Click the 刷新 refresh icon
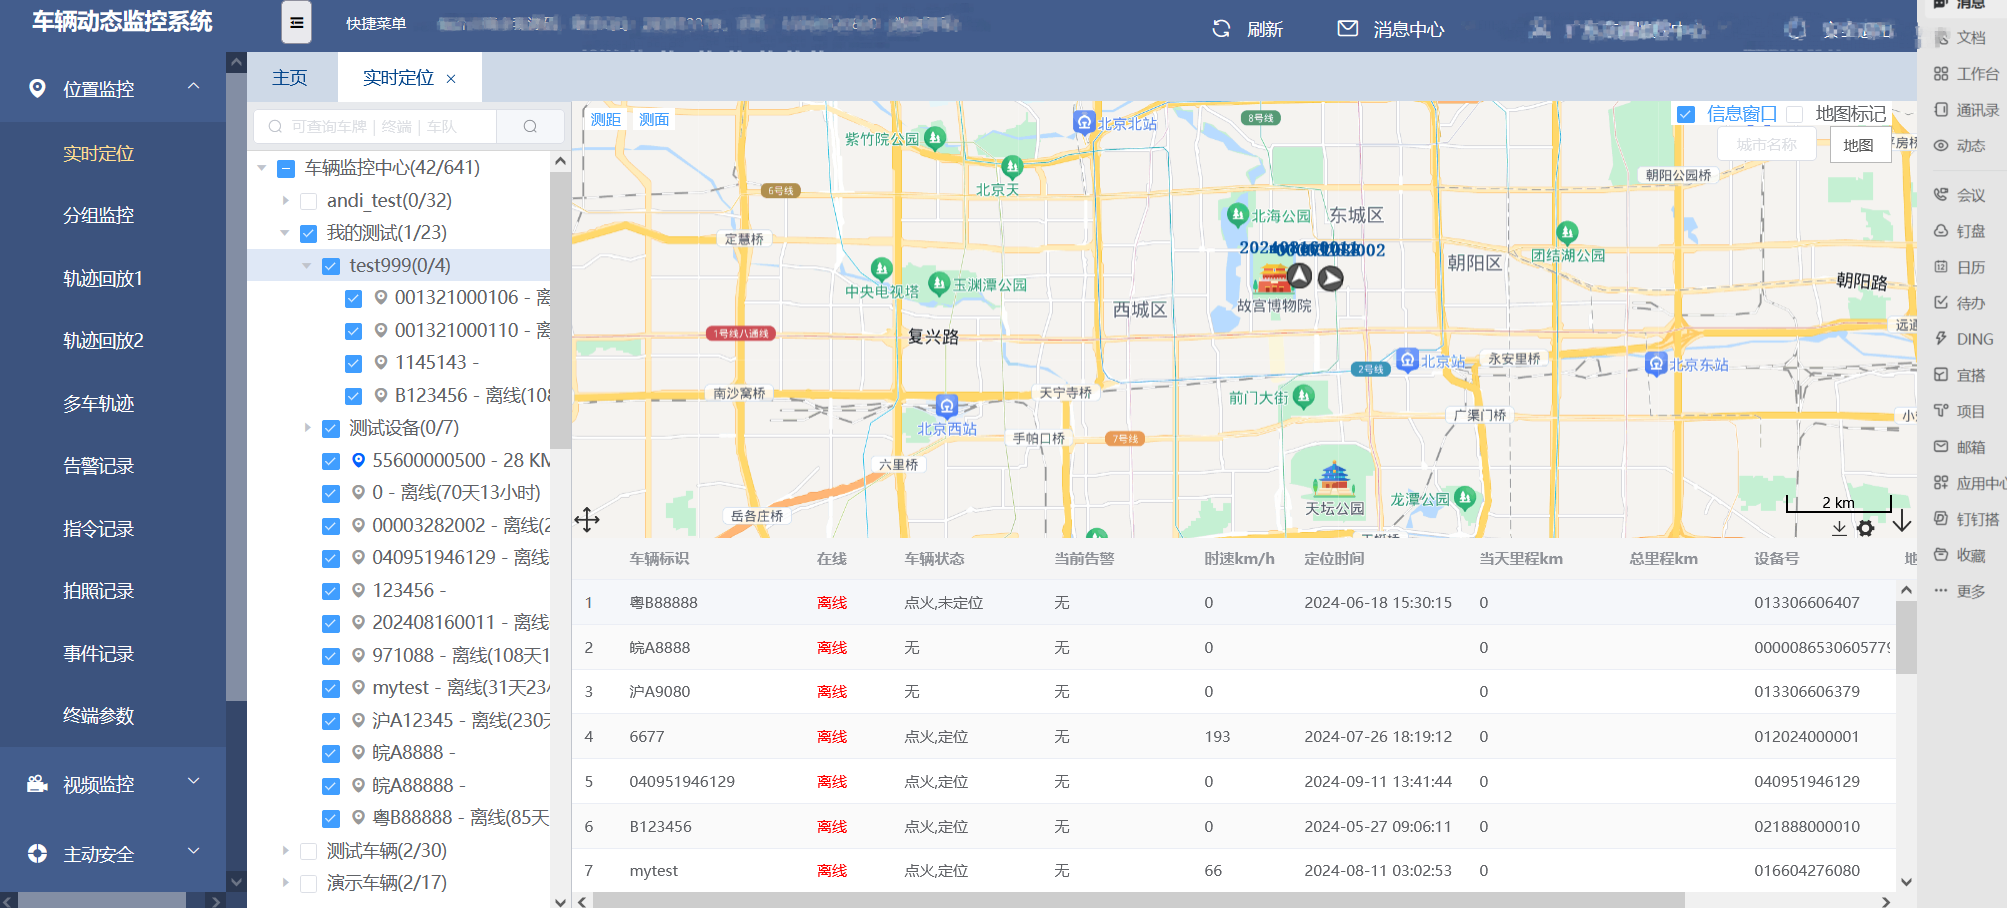 pyautogui.click(x=1221, y=29)
